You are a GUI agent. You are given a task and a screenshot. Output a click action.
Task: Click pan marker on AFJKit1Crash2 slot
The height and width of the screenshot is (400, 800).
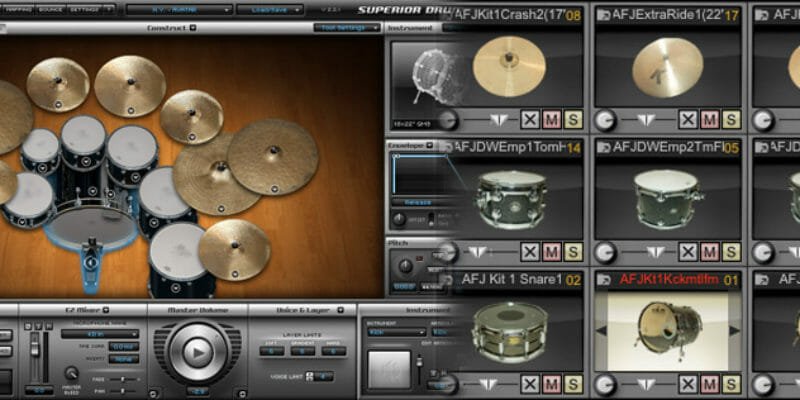(498, 120)
